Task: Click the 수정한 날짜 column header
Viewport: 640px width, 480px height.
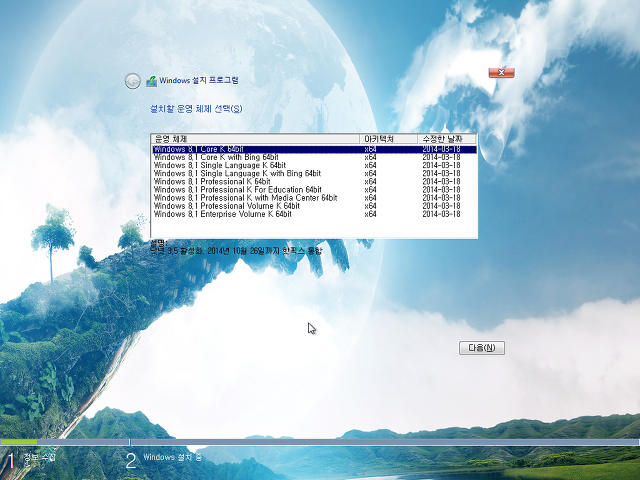Action: click(x=447, y=139)
